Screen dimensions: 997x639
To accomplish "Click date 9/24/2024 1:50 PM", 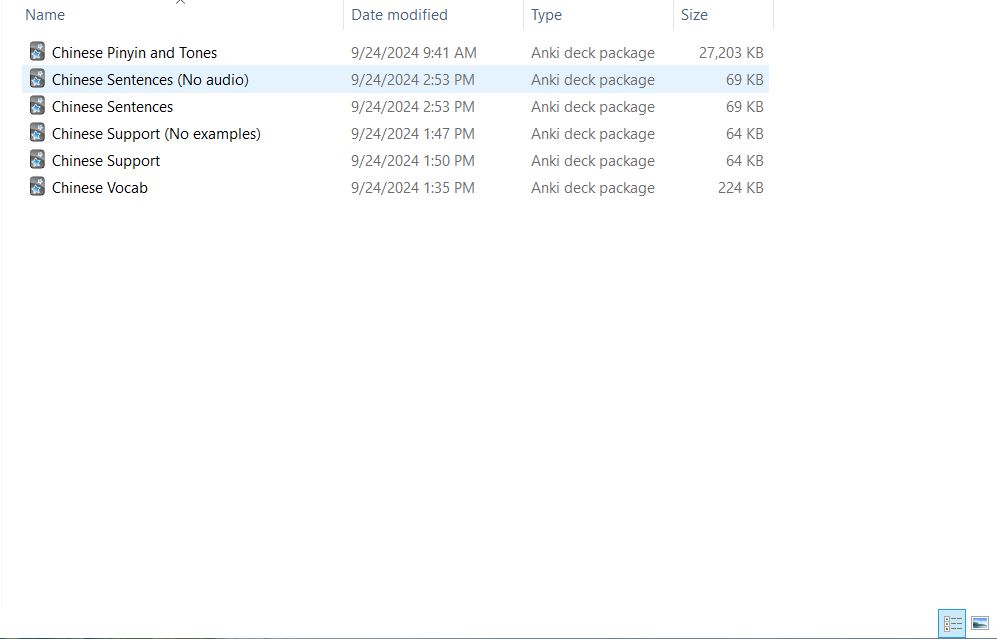I will (413, 161).
